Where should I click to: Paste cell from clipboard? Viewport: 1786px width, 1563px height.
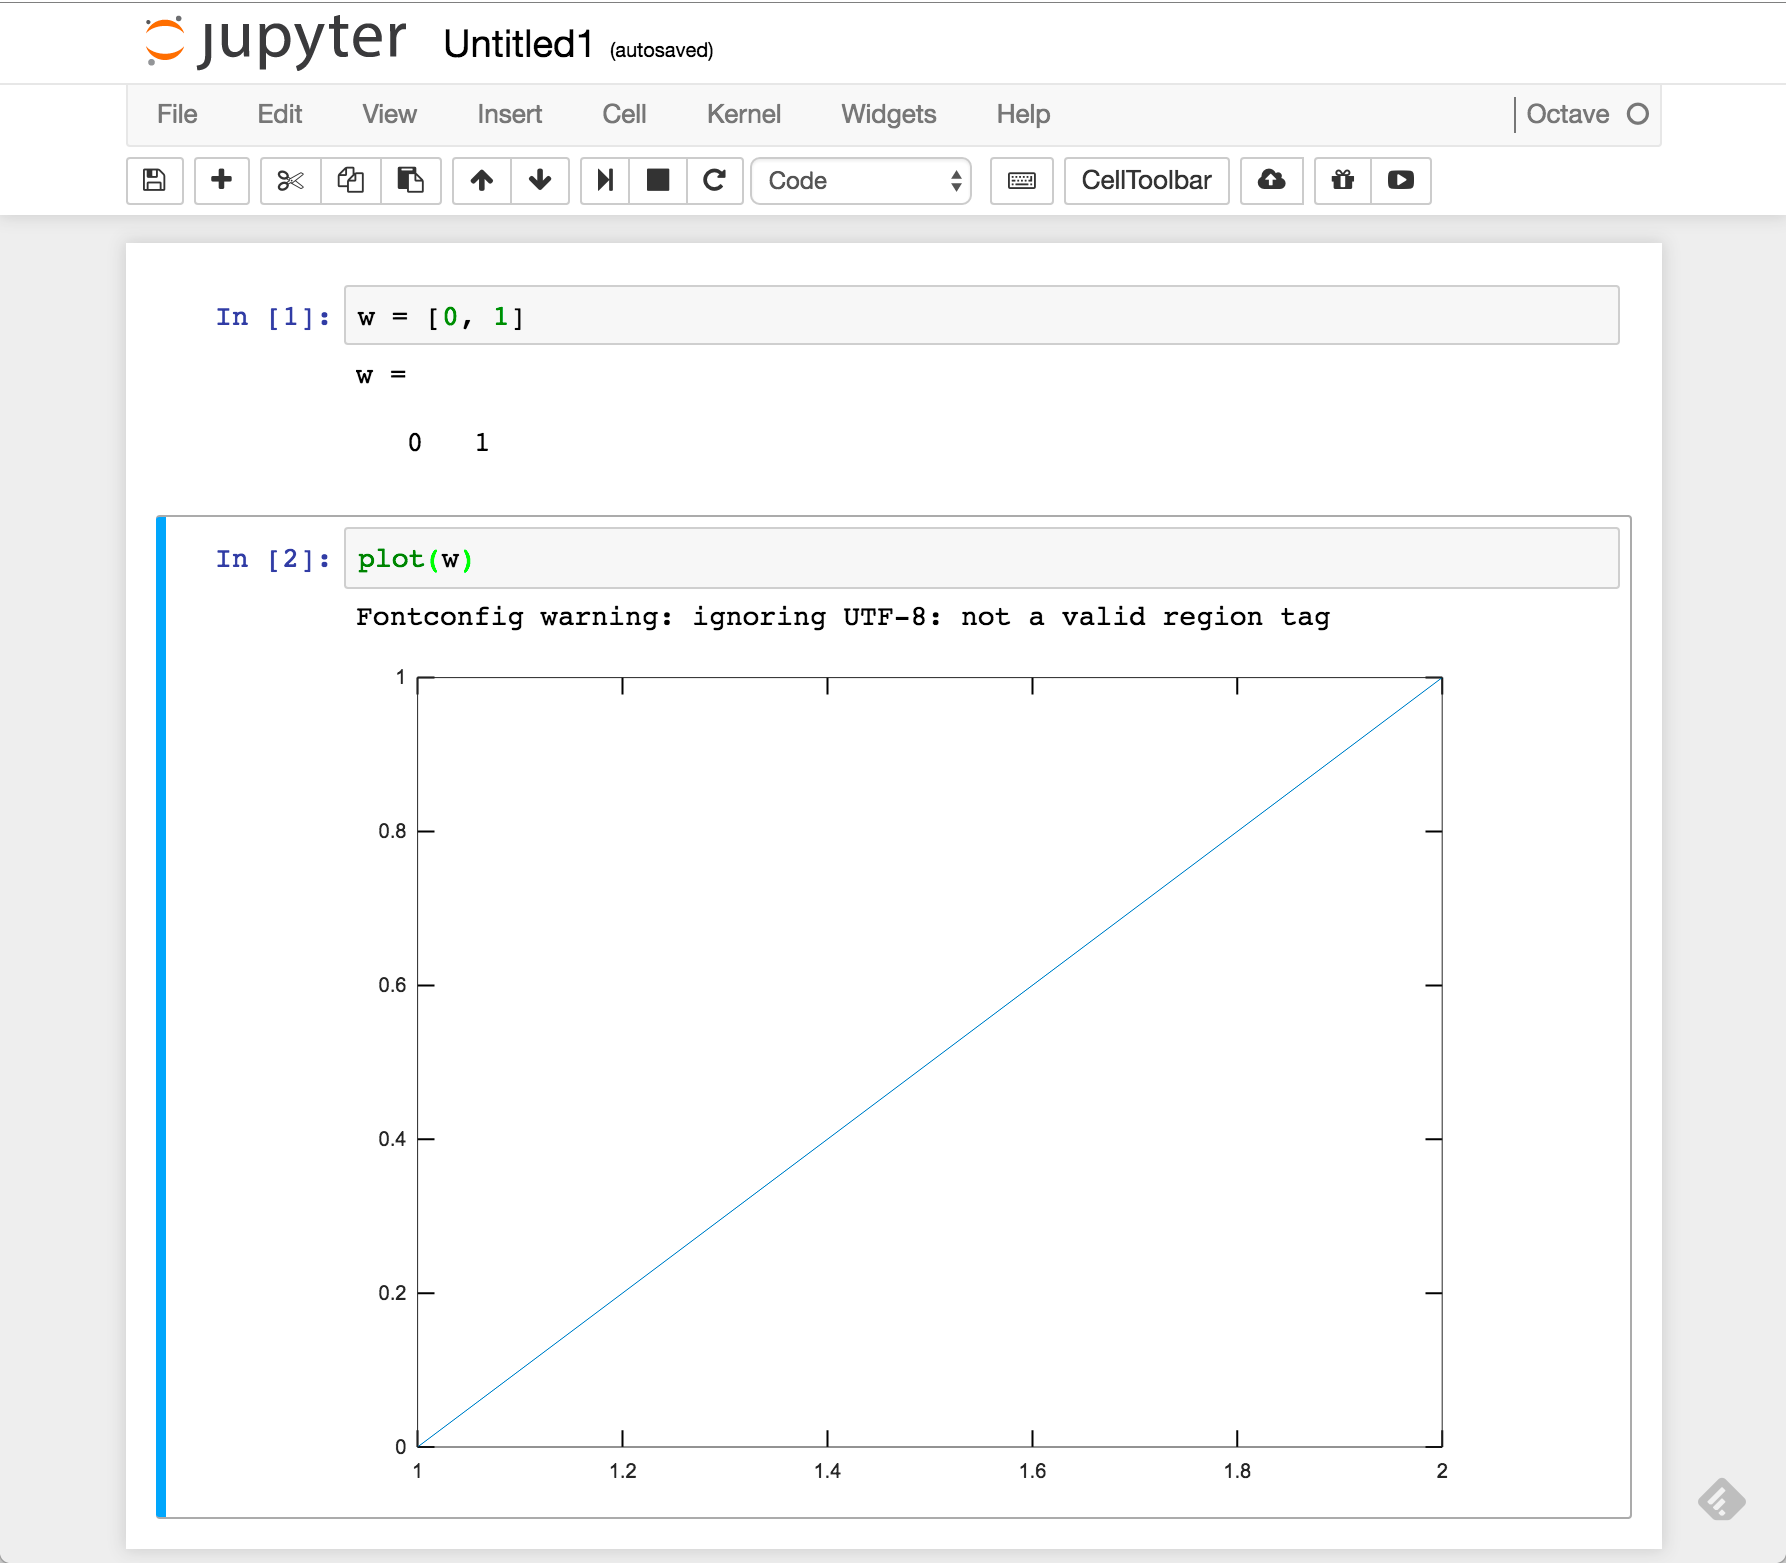[x=411, y=181]
